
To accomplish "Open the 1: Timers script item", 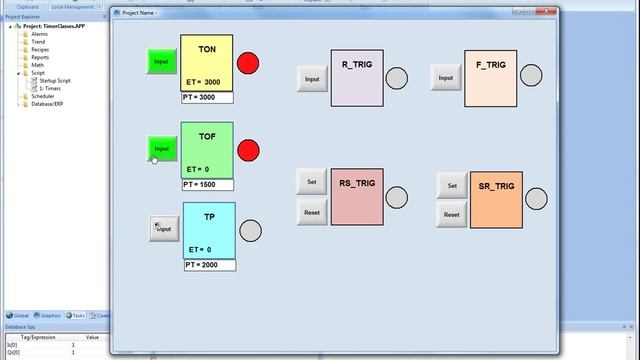I will click(50, 88).
